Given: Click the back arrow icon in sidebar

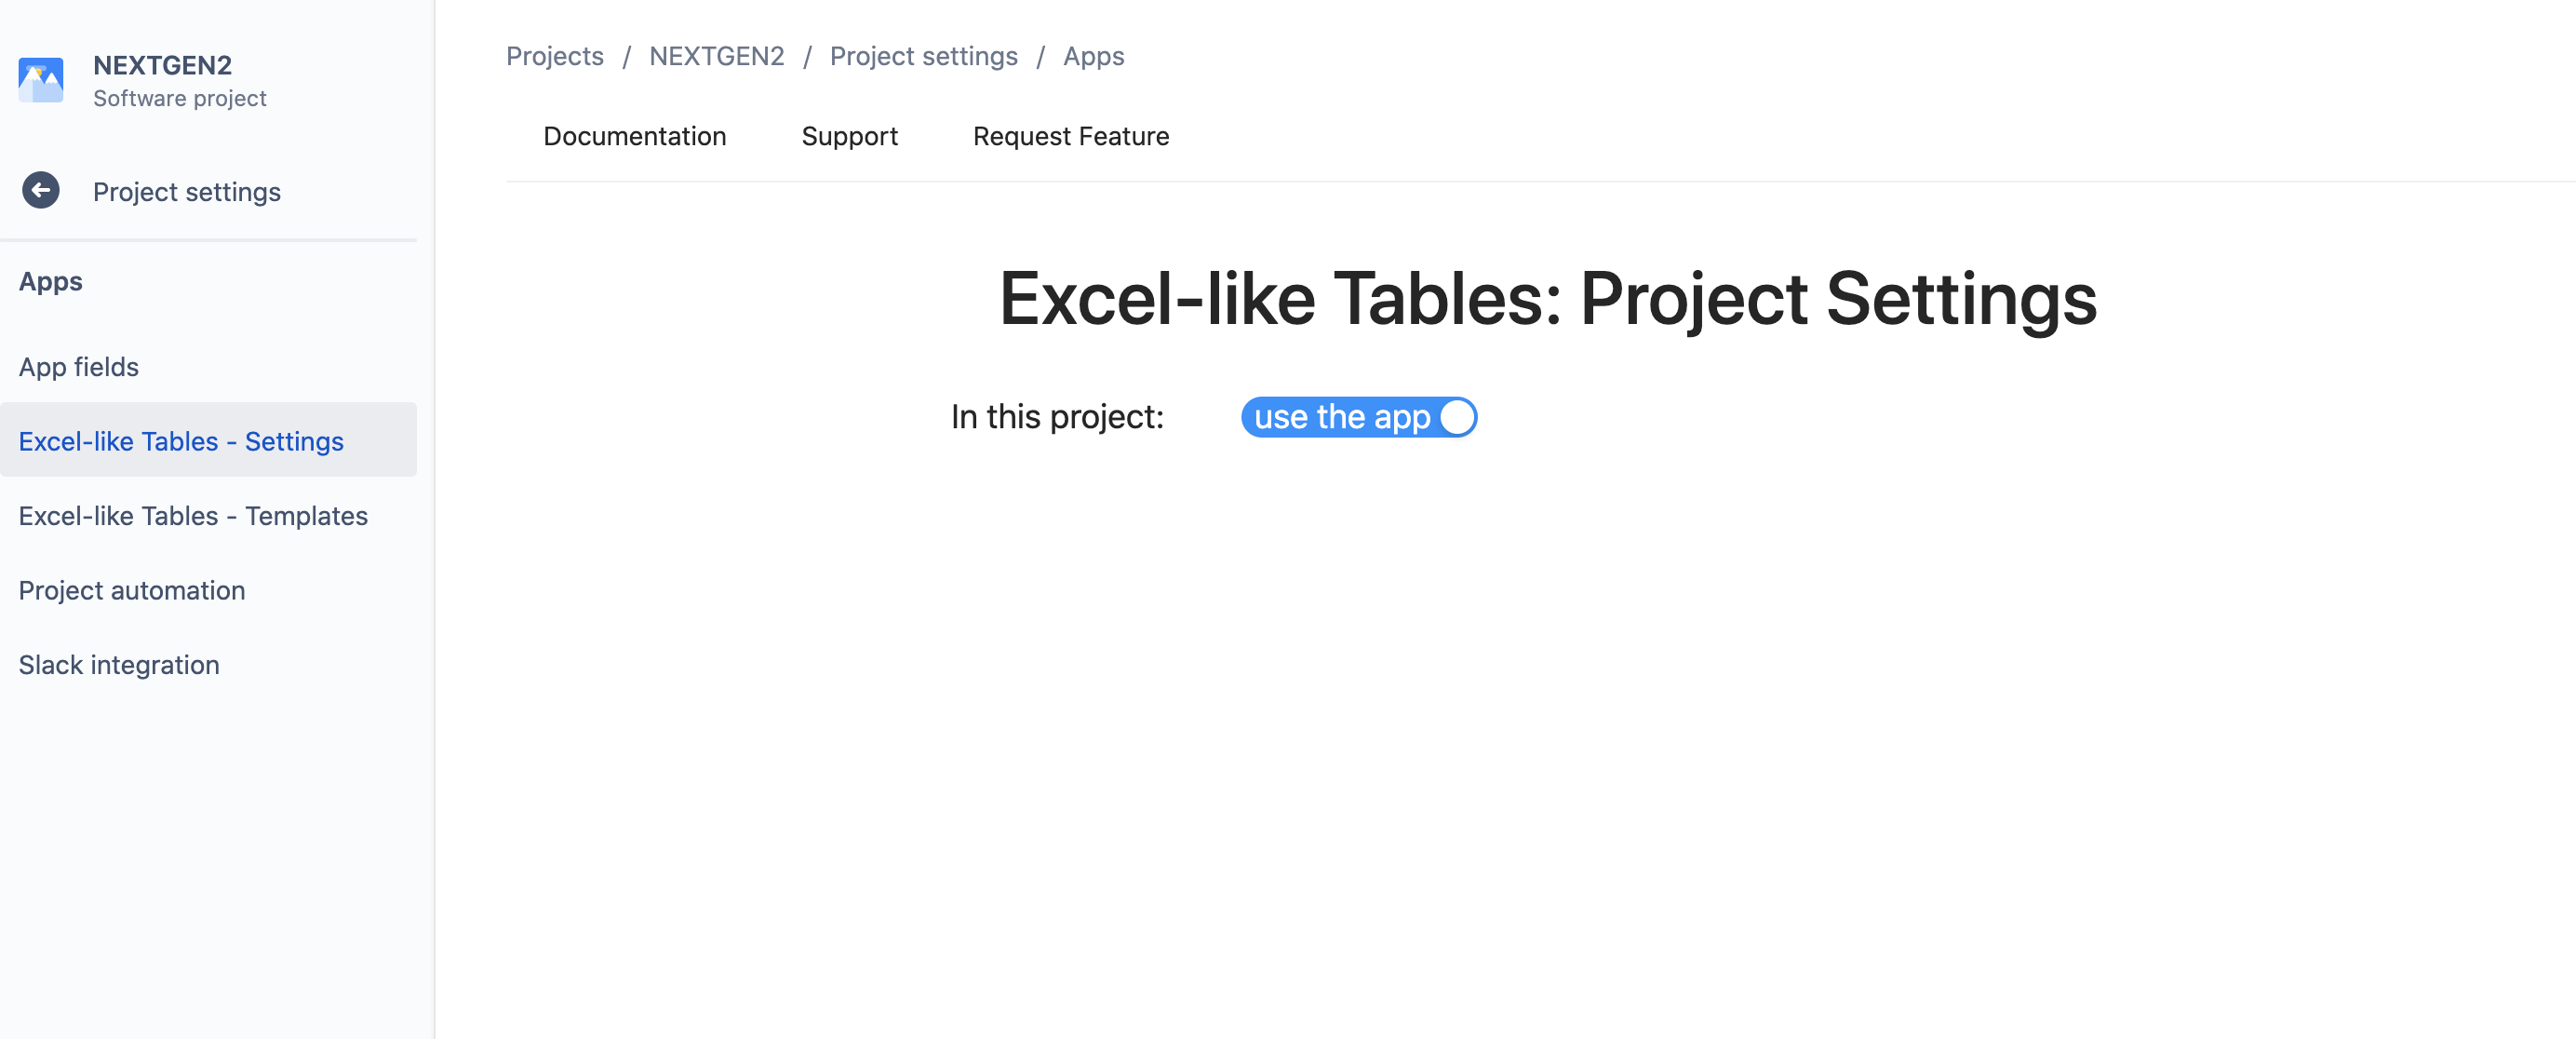Looking at the screenshot, I should pos(41,190).
